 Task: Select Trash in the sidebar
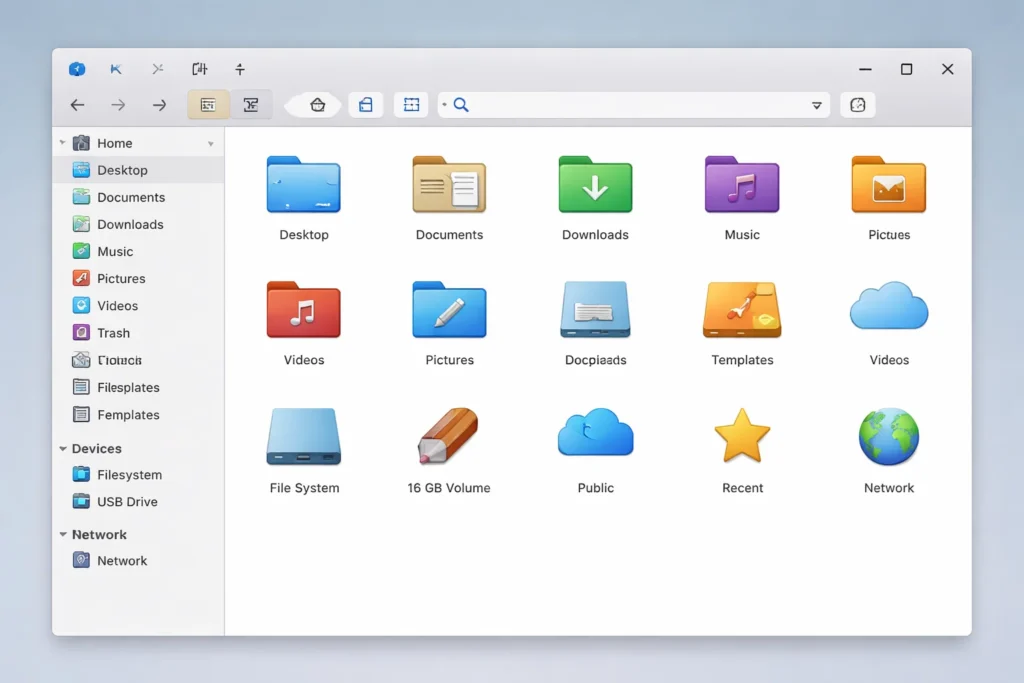coord(113,333)
